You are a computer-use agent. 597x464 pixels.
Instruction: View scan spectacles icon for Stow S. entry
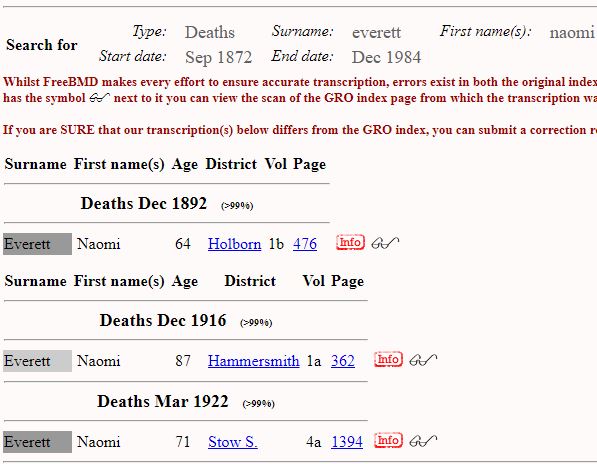[423, 441]
